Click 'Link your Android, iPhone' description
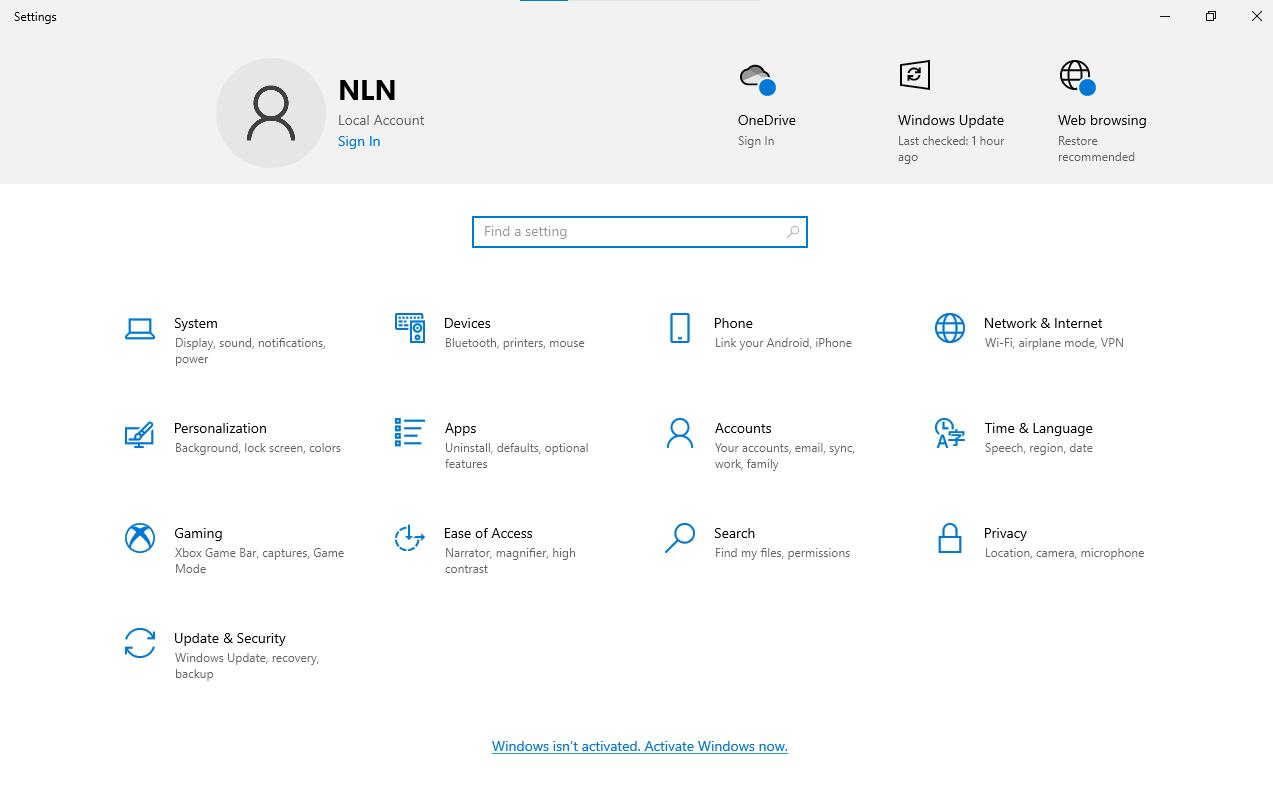 (x=783, y=343)
